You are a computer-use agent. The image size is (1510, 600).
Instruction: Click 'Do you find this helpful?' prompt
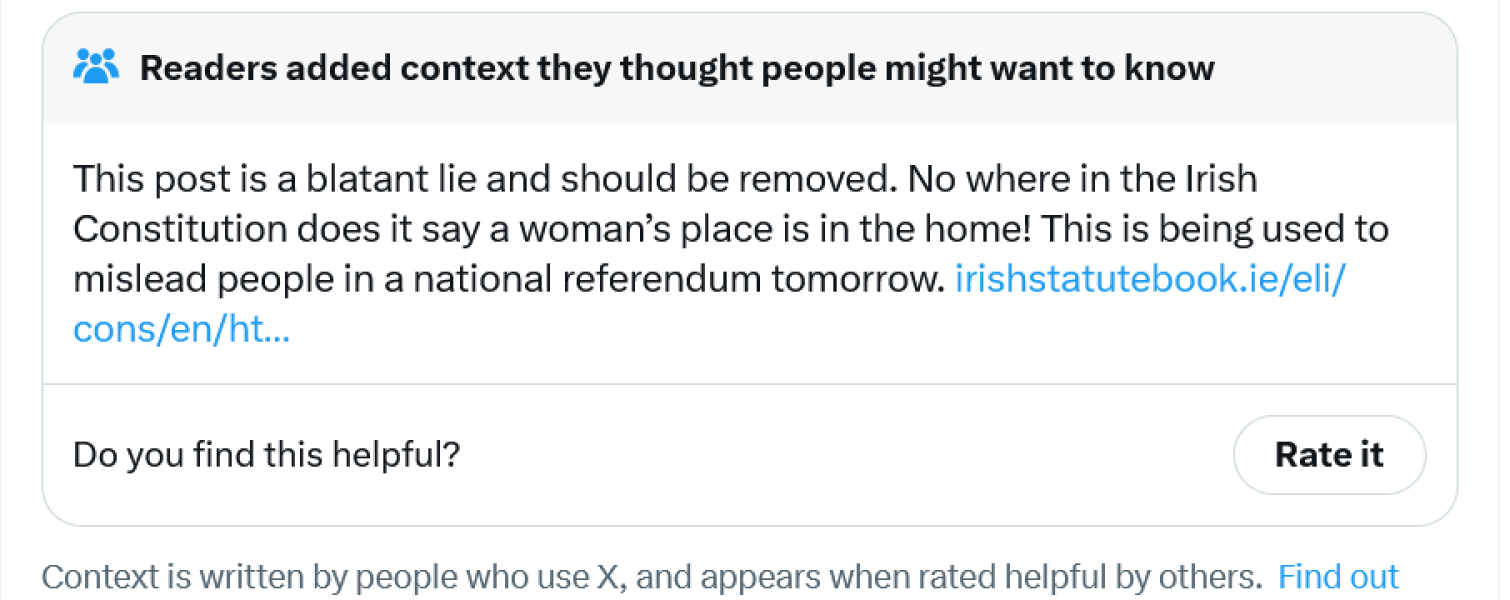click(x=266, y=455)
